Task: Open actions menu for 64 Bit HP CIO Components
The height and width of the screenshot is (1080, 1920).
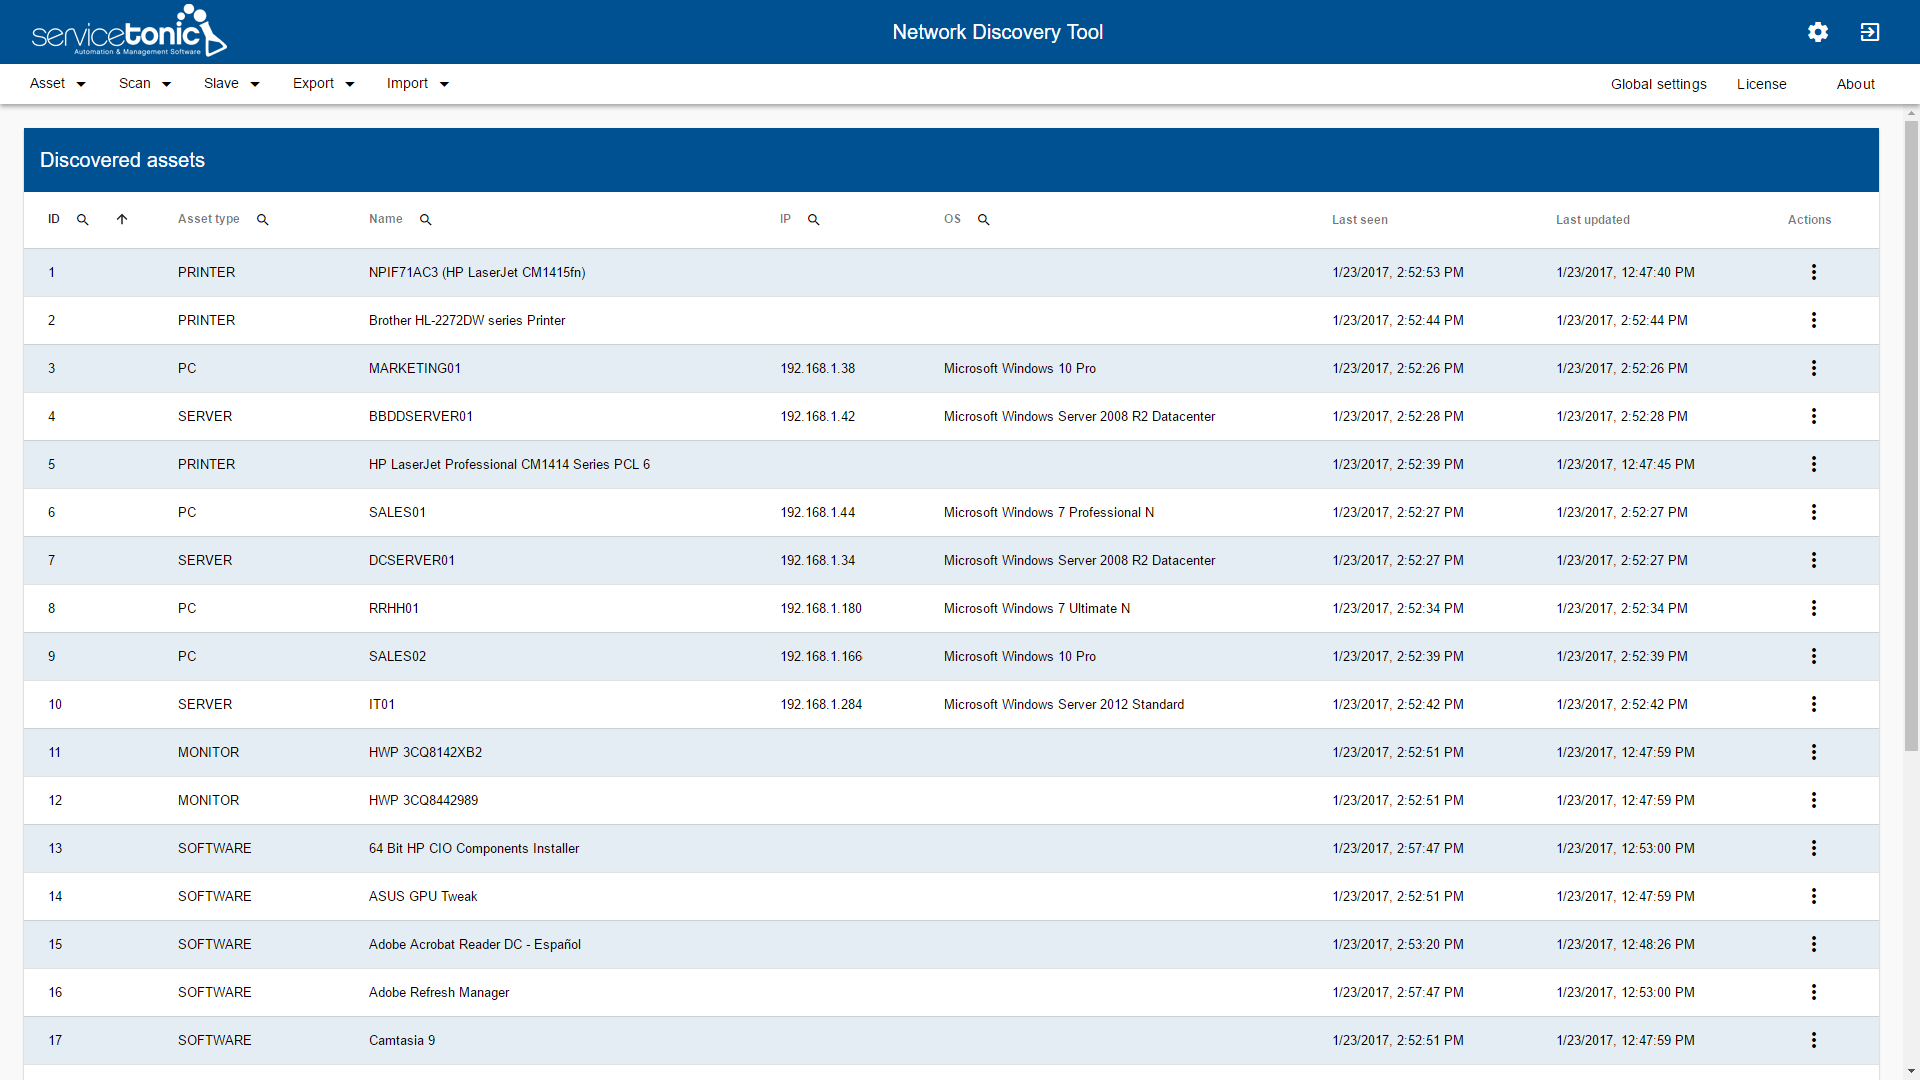Action: coord(1814,848)
